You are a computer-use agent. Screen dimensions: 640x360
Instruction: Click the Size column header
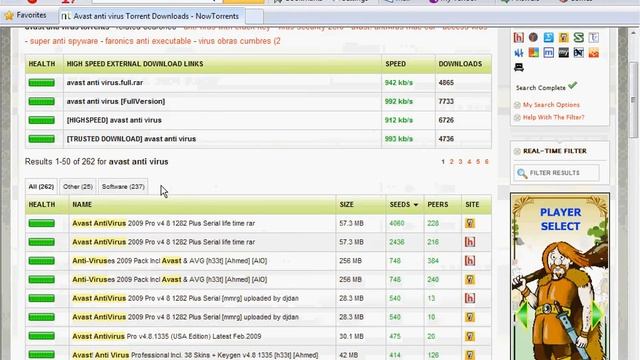[347, 204]
